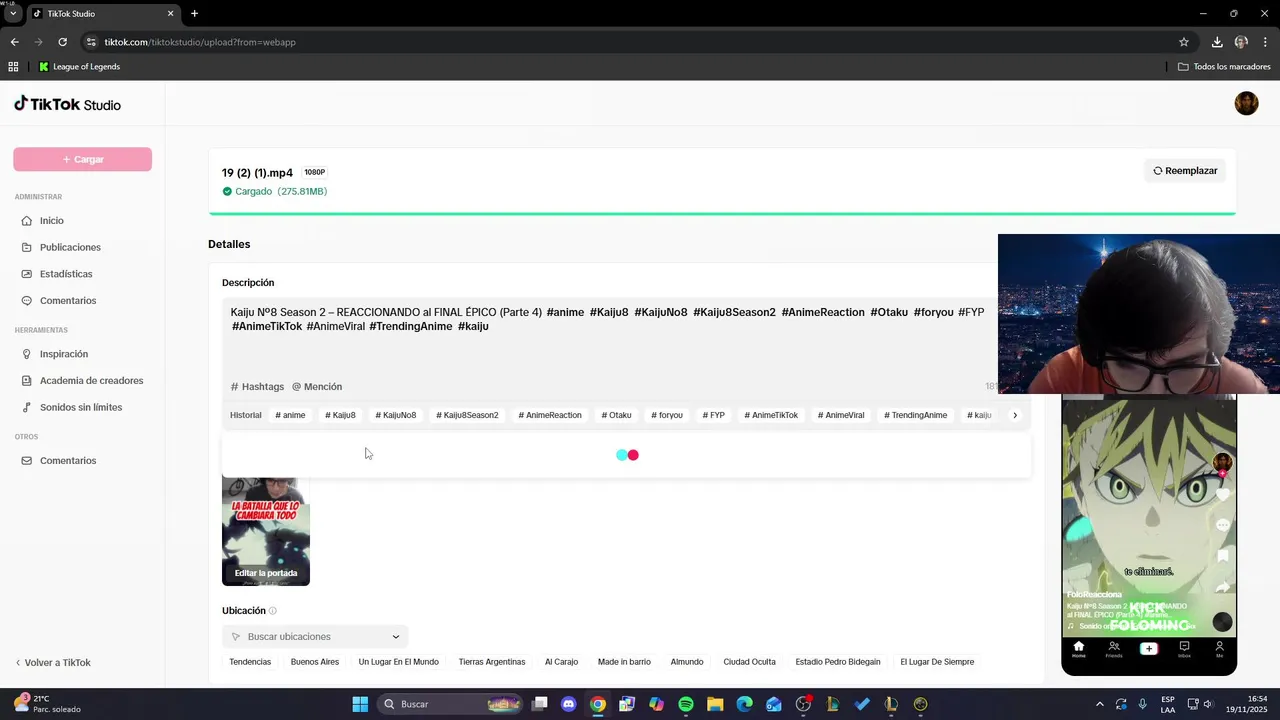Click the pink Cargar button
Screen dimensions: 1280x720
(82, 159)
